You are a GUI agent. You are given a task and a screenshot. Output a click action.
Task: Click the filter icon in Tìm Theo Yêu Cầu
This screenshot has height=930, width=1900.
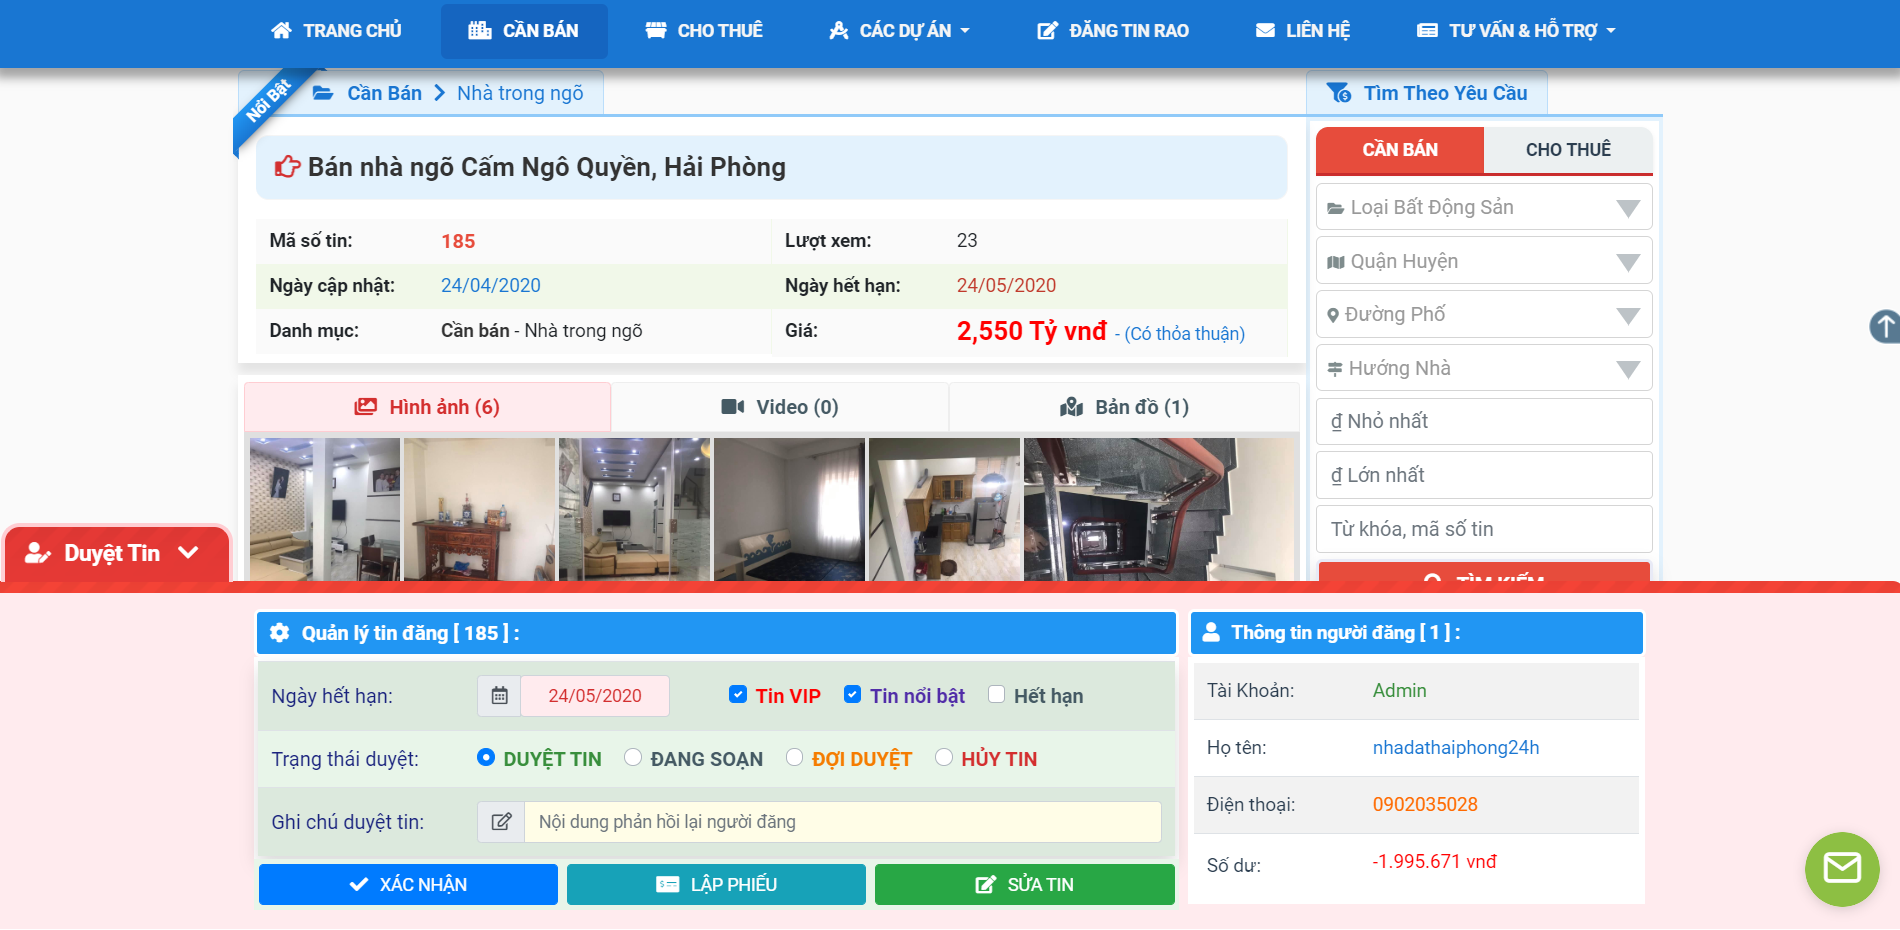1338,93
